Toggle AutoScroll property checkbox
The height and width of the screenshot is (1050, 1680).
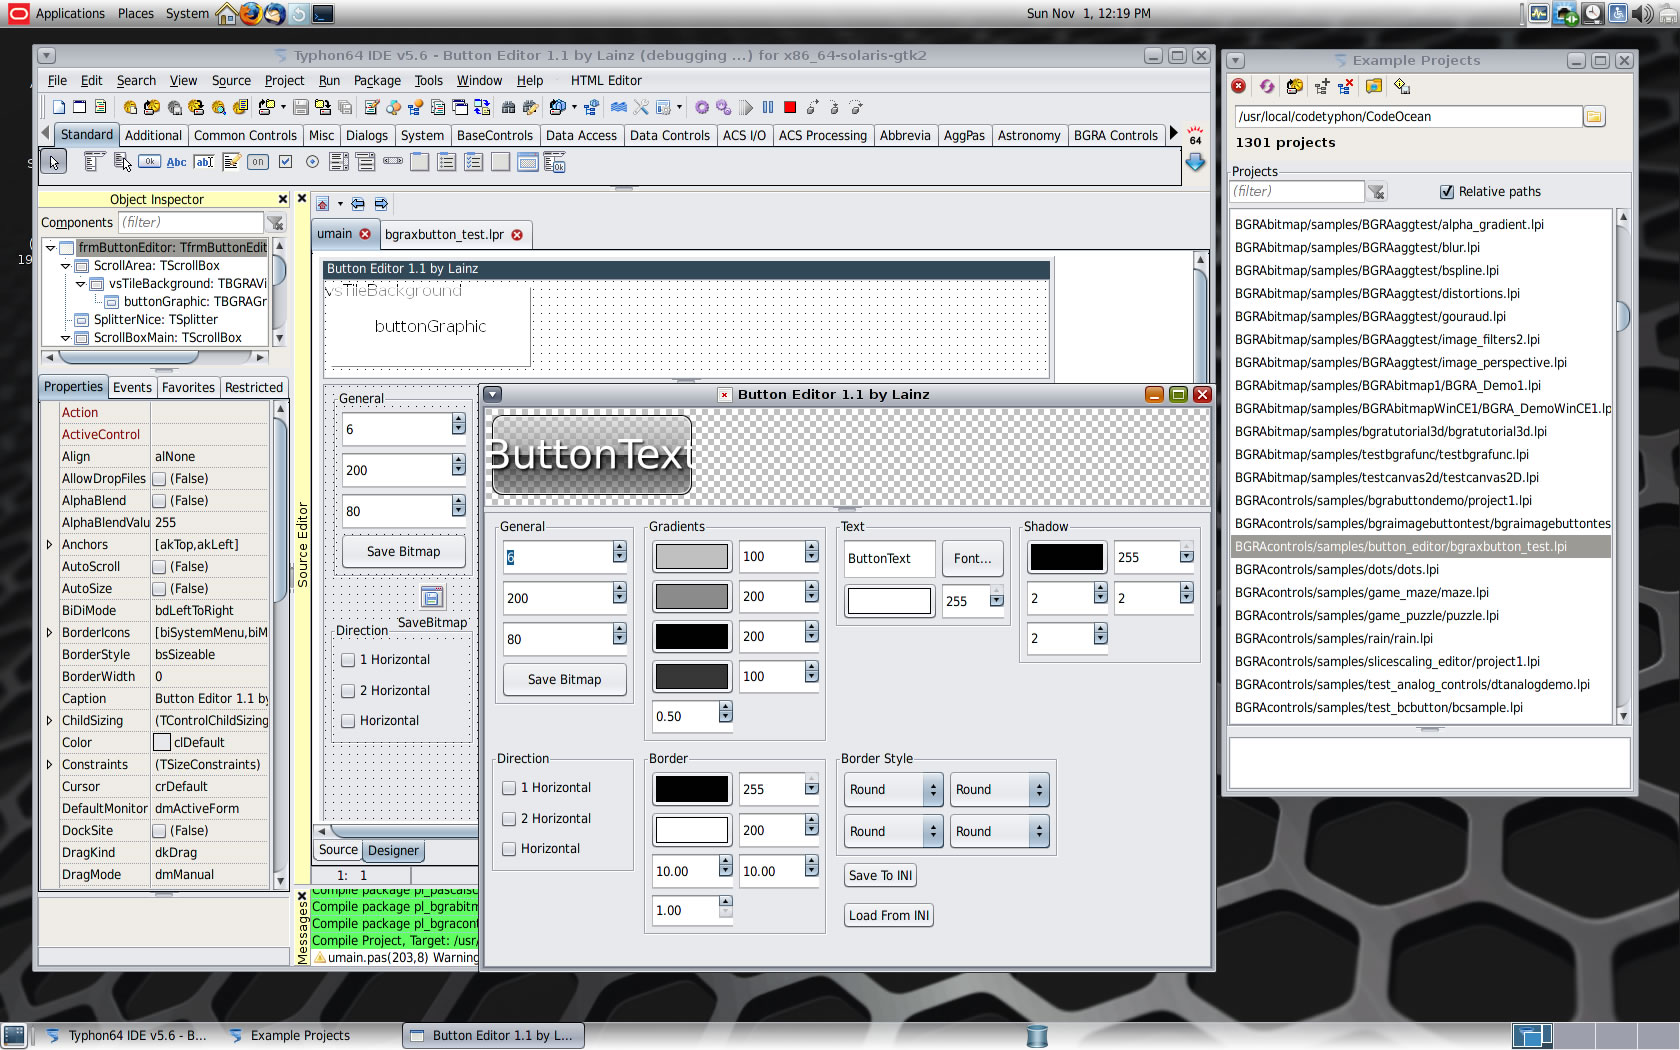(159, 567)
